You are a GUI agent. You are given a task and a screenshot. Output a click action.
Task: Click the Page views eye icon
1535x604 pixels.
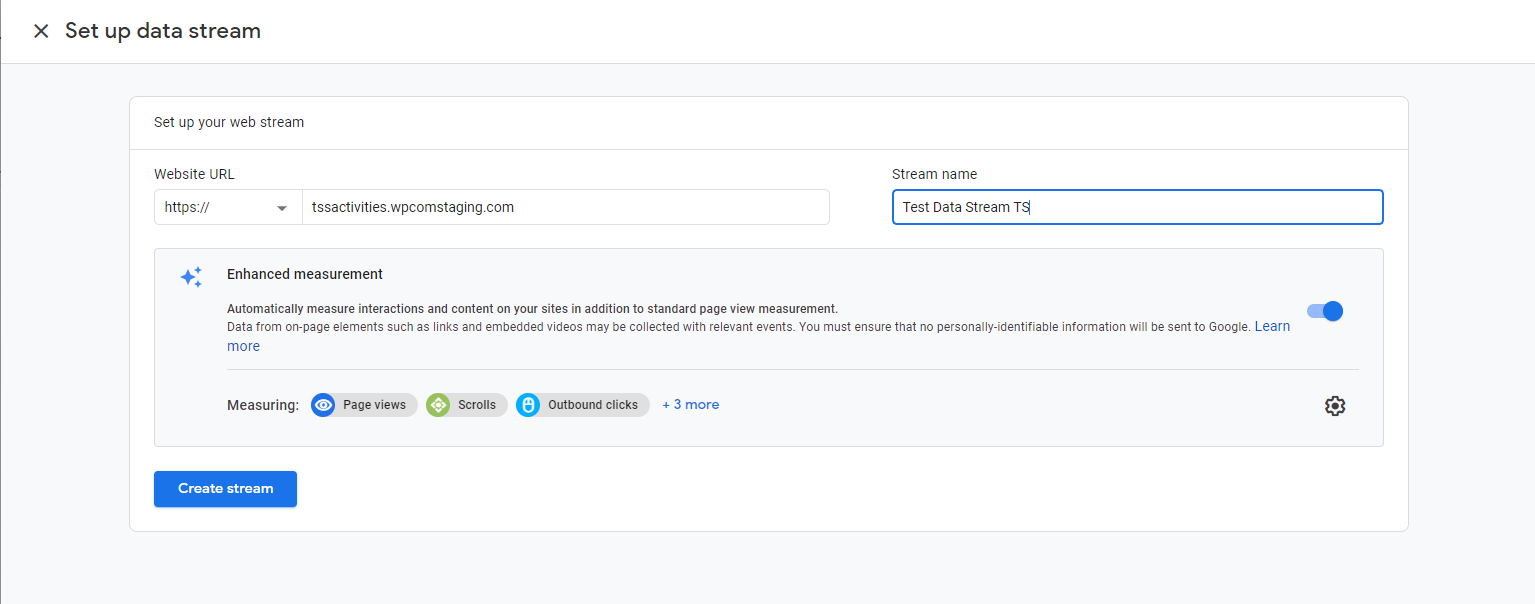point(323,405)
